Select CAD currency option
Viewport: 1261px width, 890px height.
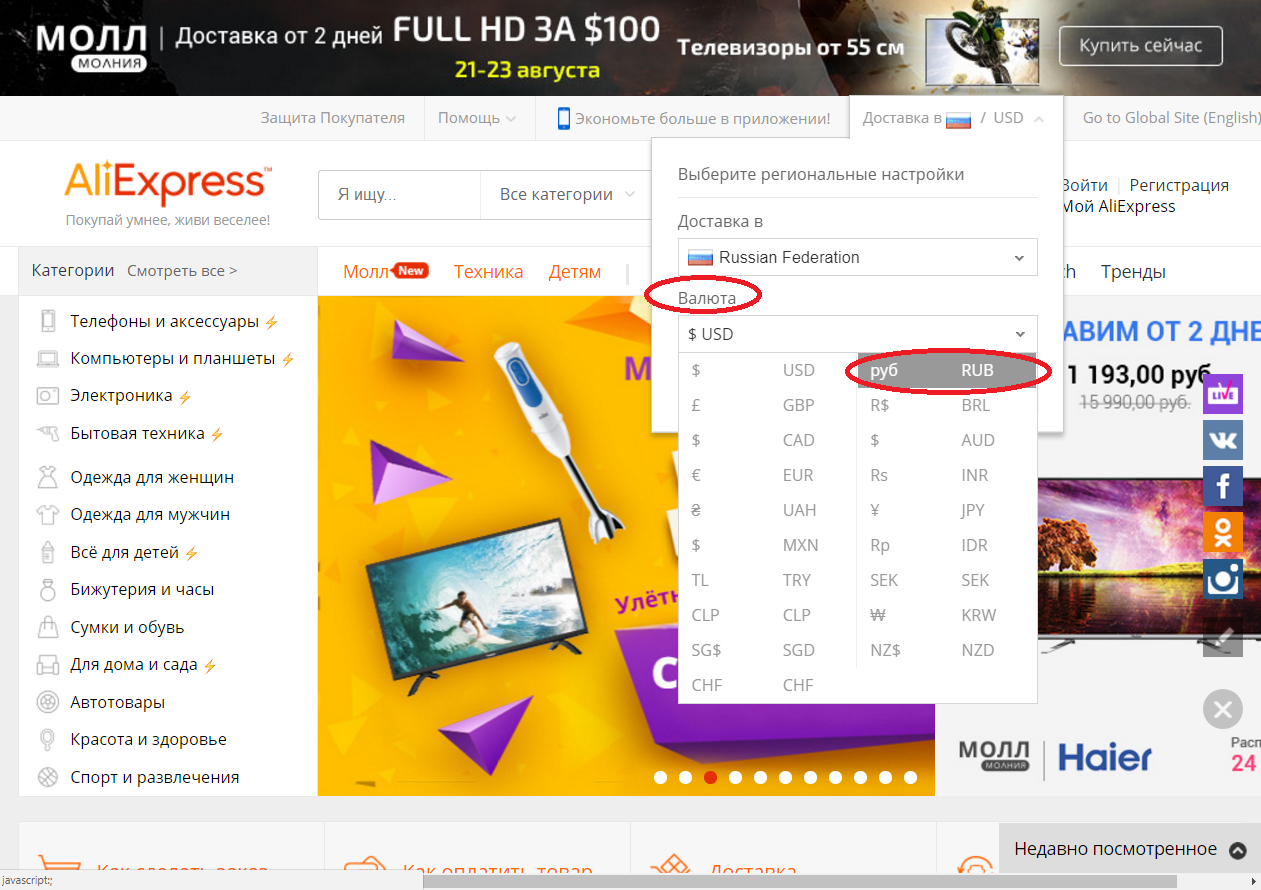click(x=767, y=440)
